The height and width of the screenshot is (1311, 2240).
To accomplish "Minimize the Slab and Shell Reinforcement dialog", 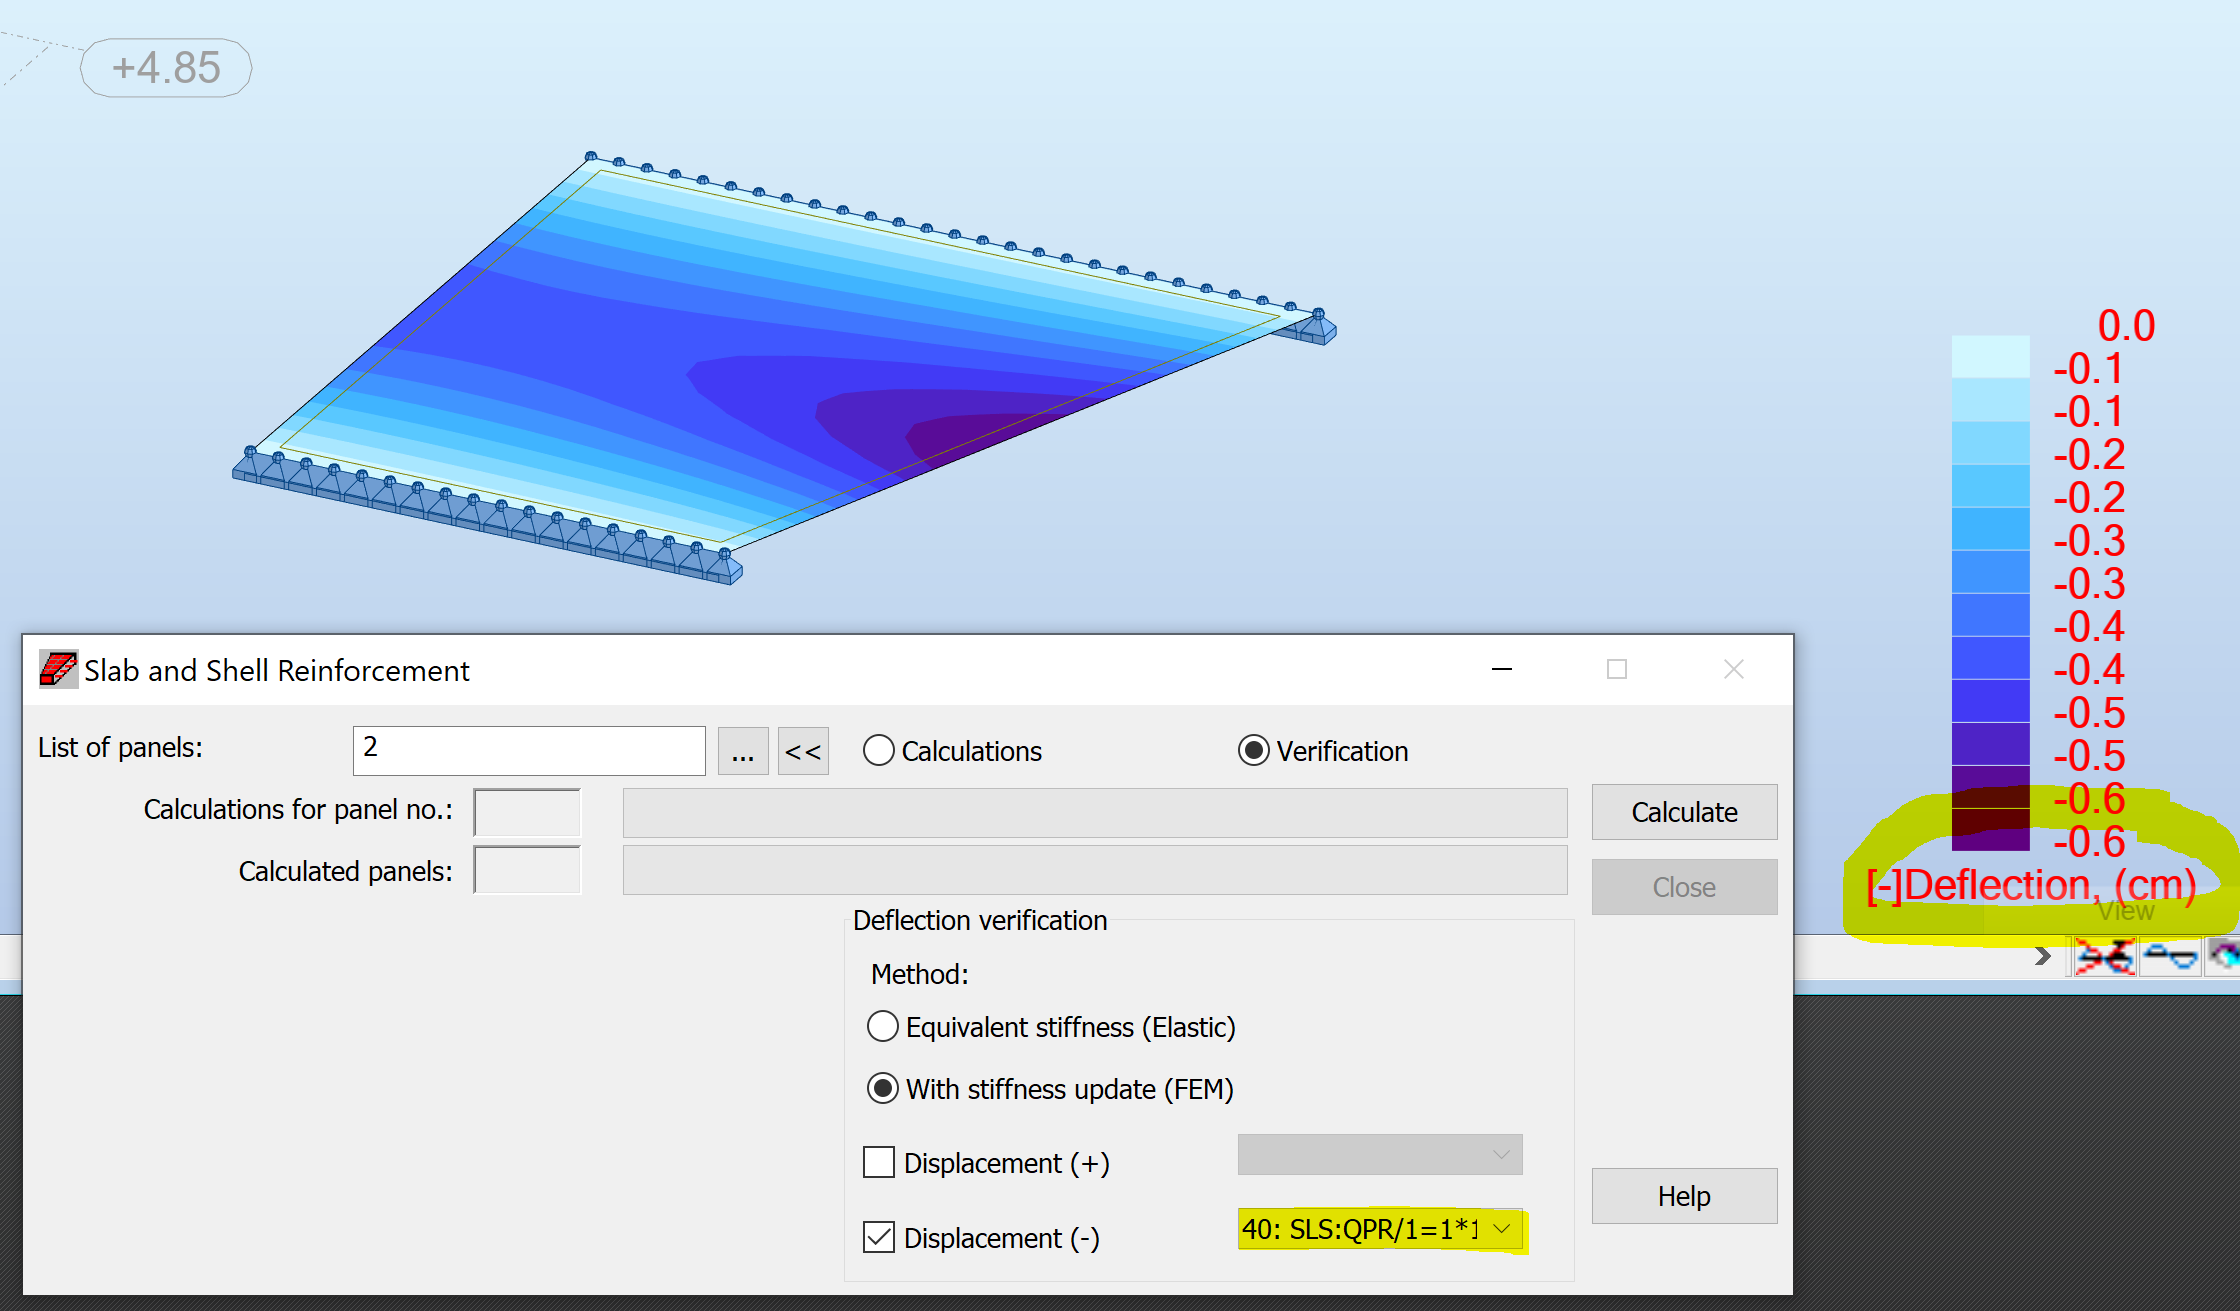I will point(1502,669).
